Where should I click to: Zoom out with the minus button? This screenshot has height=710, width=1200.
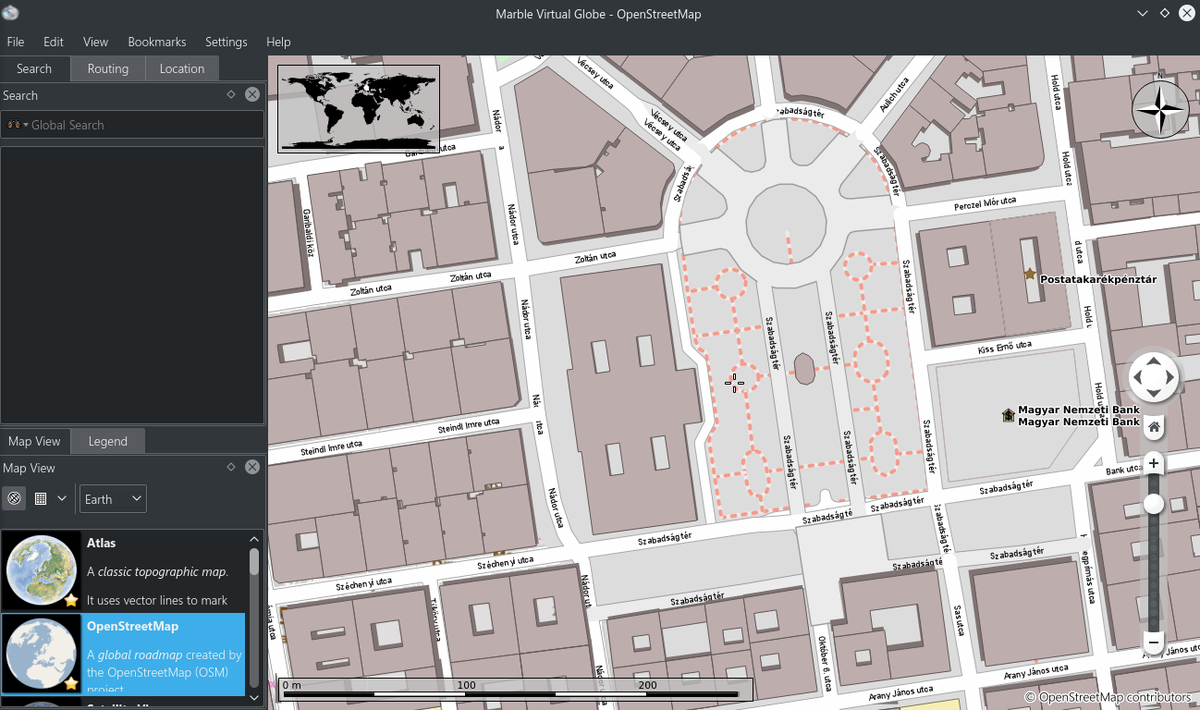1153,641
